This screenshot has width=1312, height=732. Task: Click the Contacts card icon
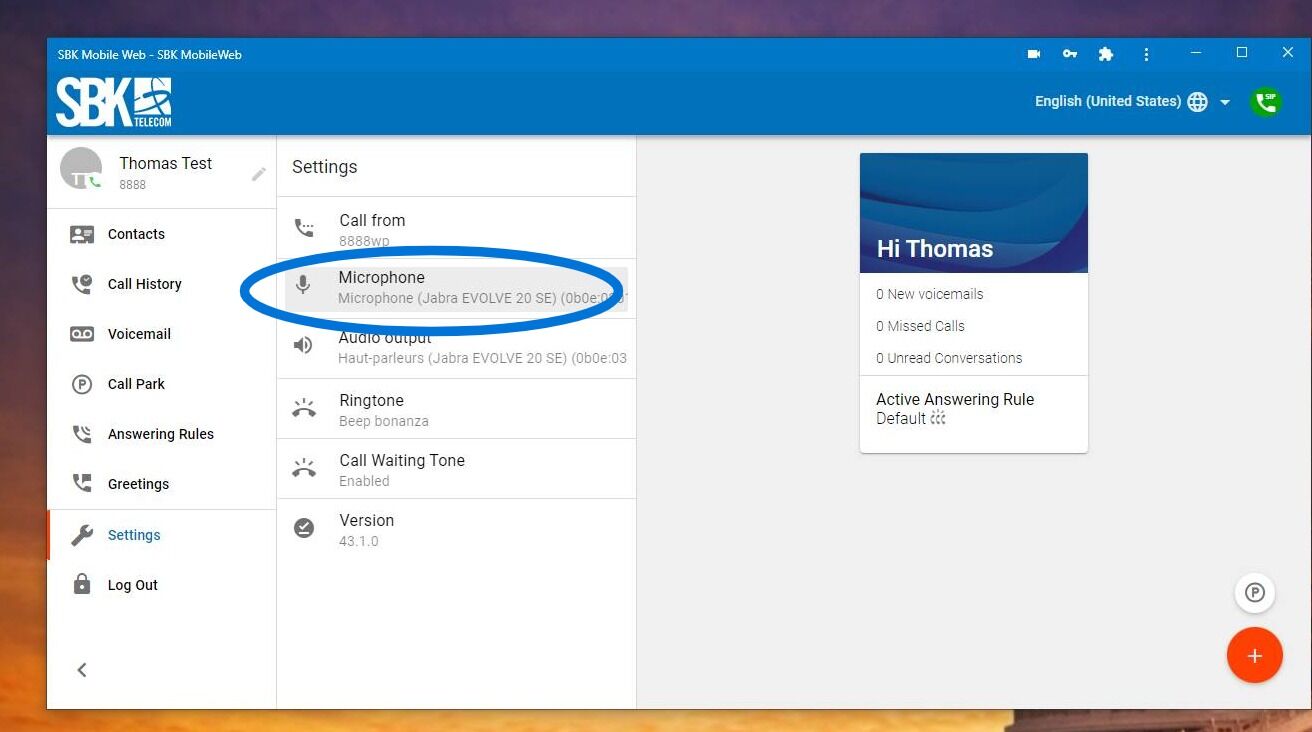pyautogui.click(x=82, y=234)
